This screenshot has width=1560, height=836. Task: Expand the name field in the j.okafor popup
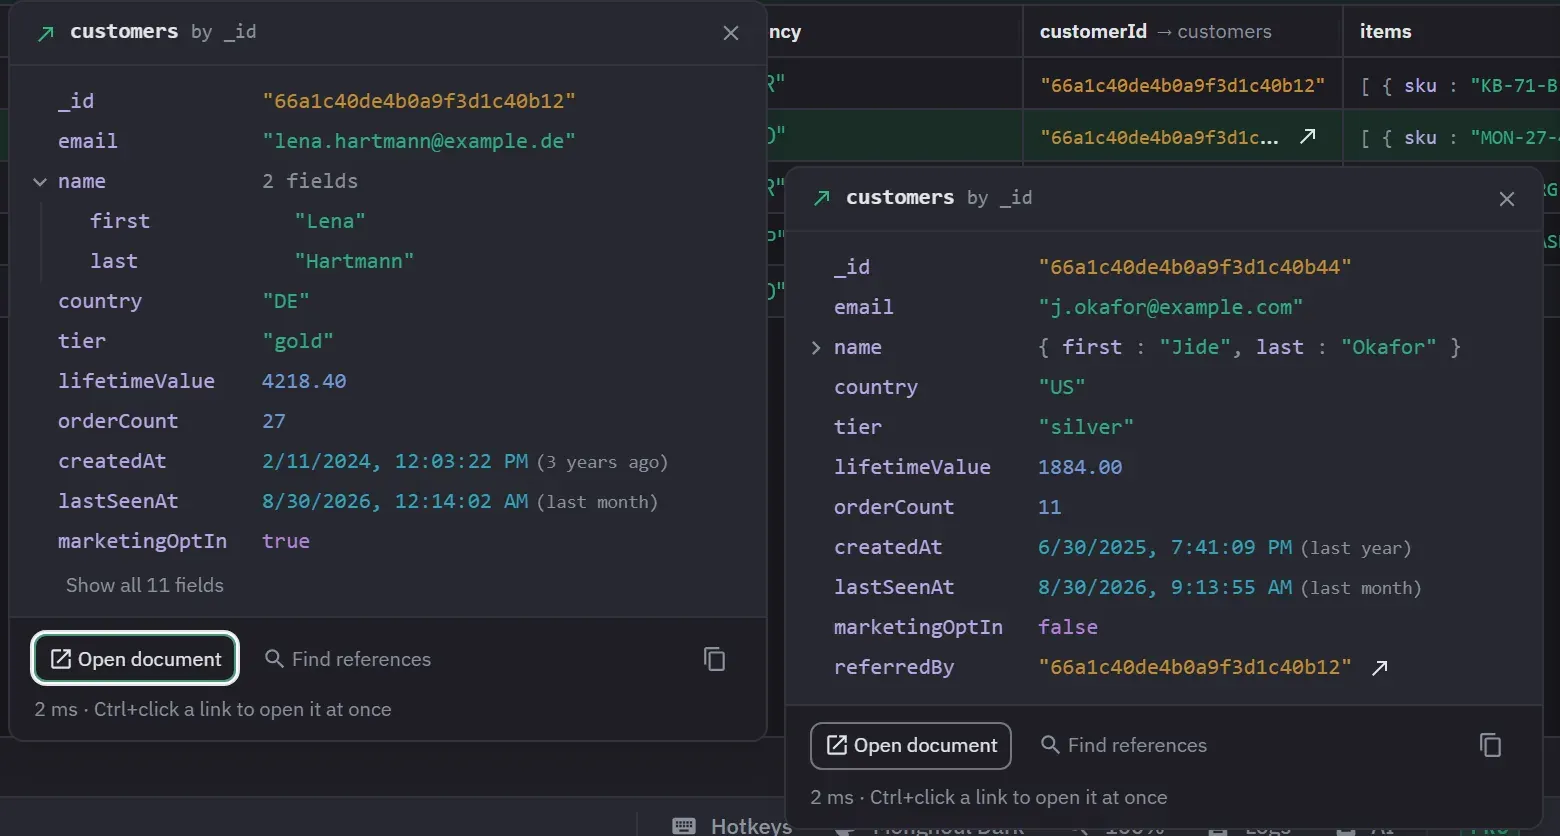tap(816, 347)
